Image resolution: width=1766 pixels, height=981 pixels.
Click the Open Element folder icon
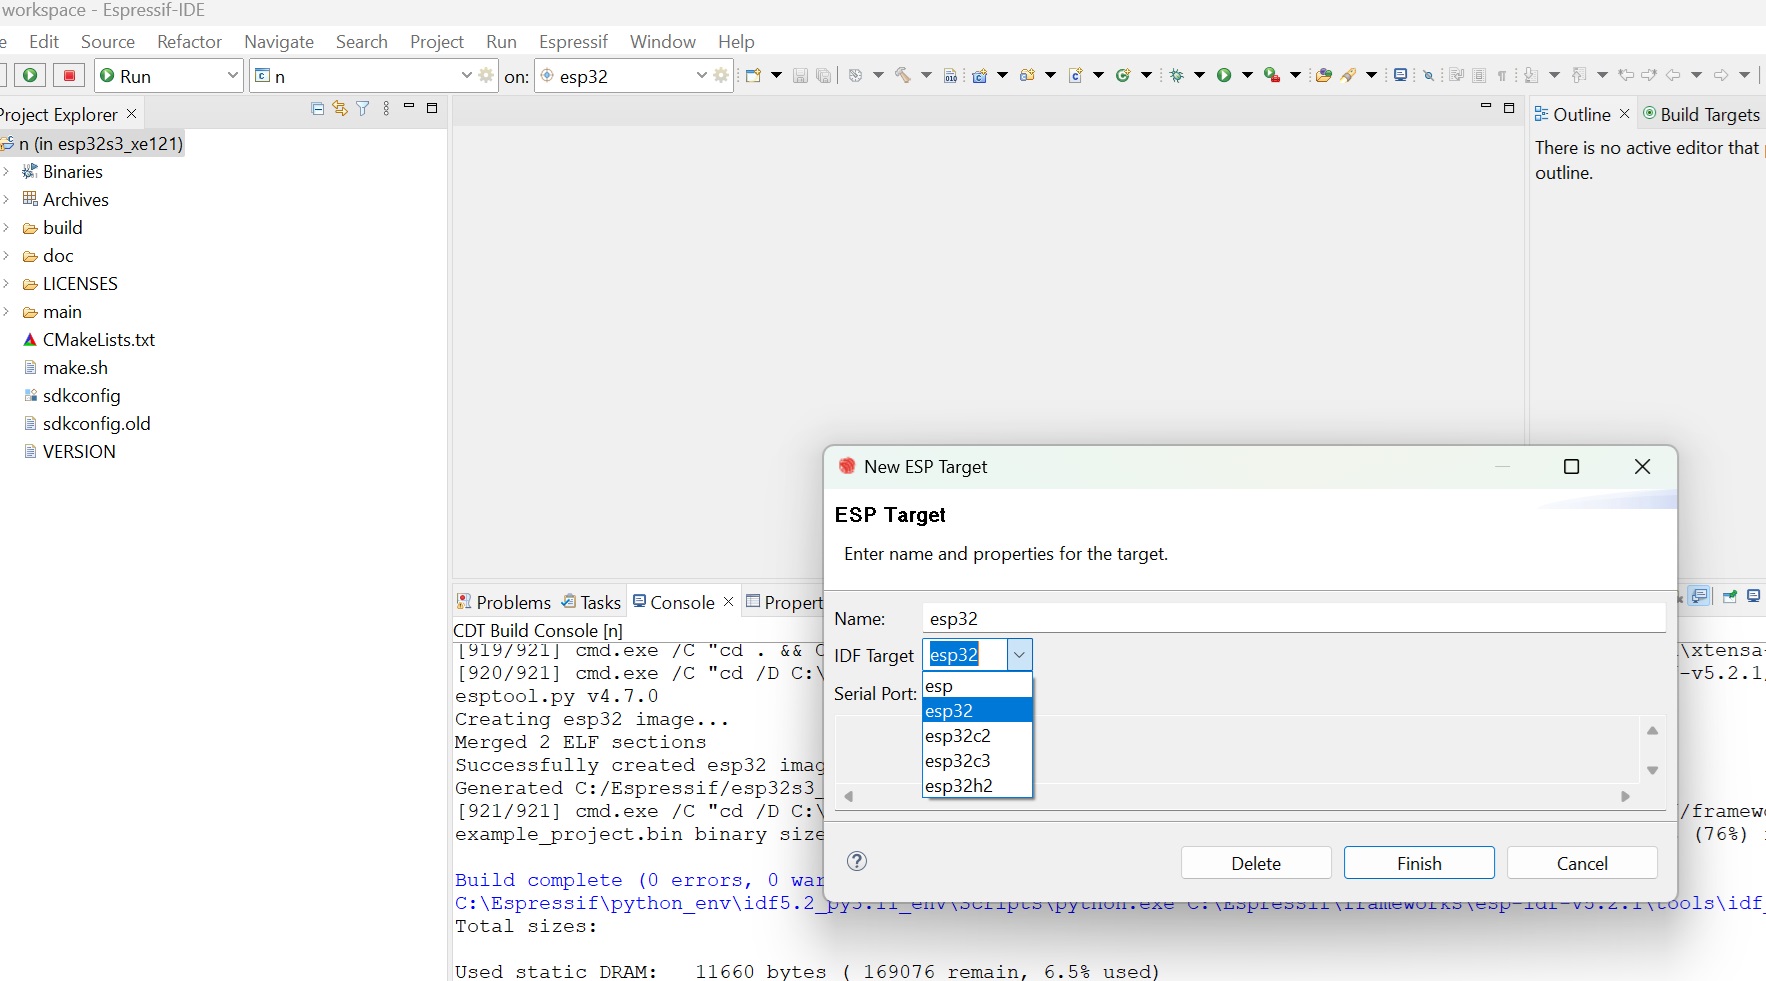tap(1324, 75)
